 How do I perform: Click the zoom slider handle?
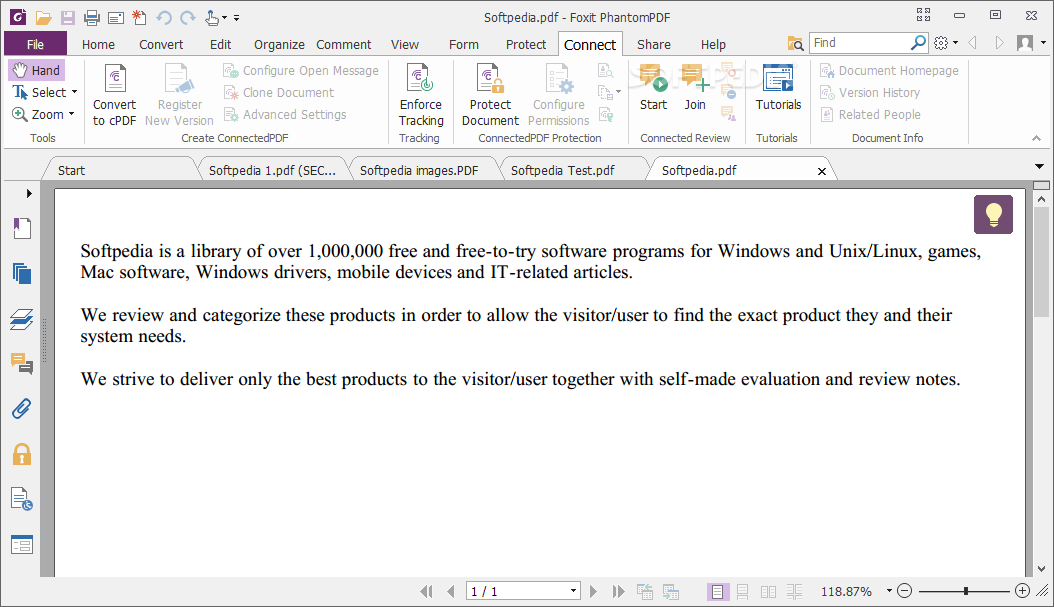pos(966,591)
